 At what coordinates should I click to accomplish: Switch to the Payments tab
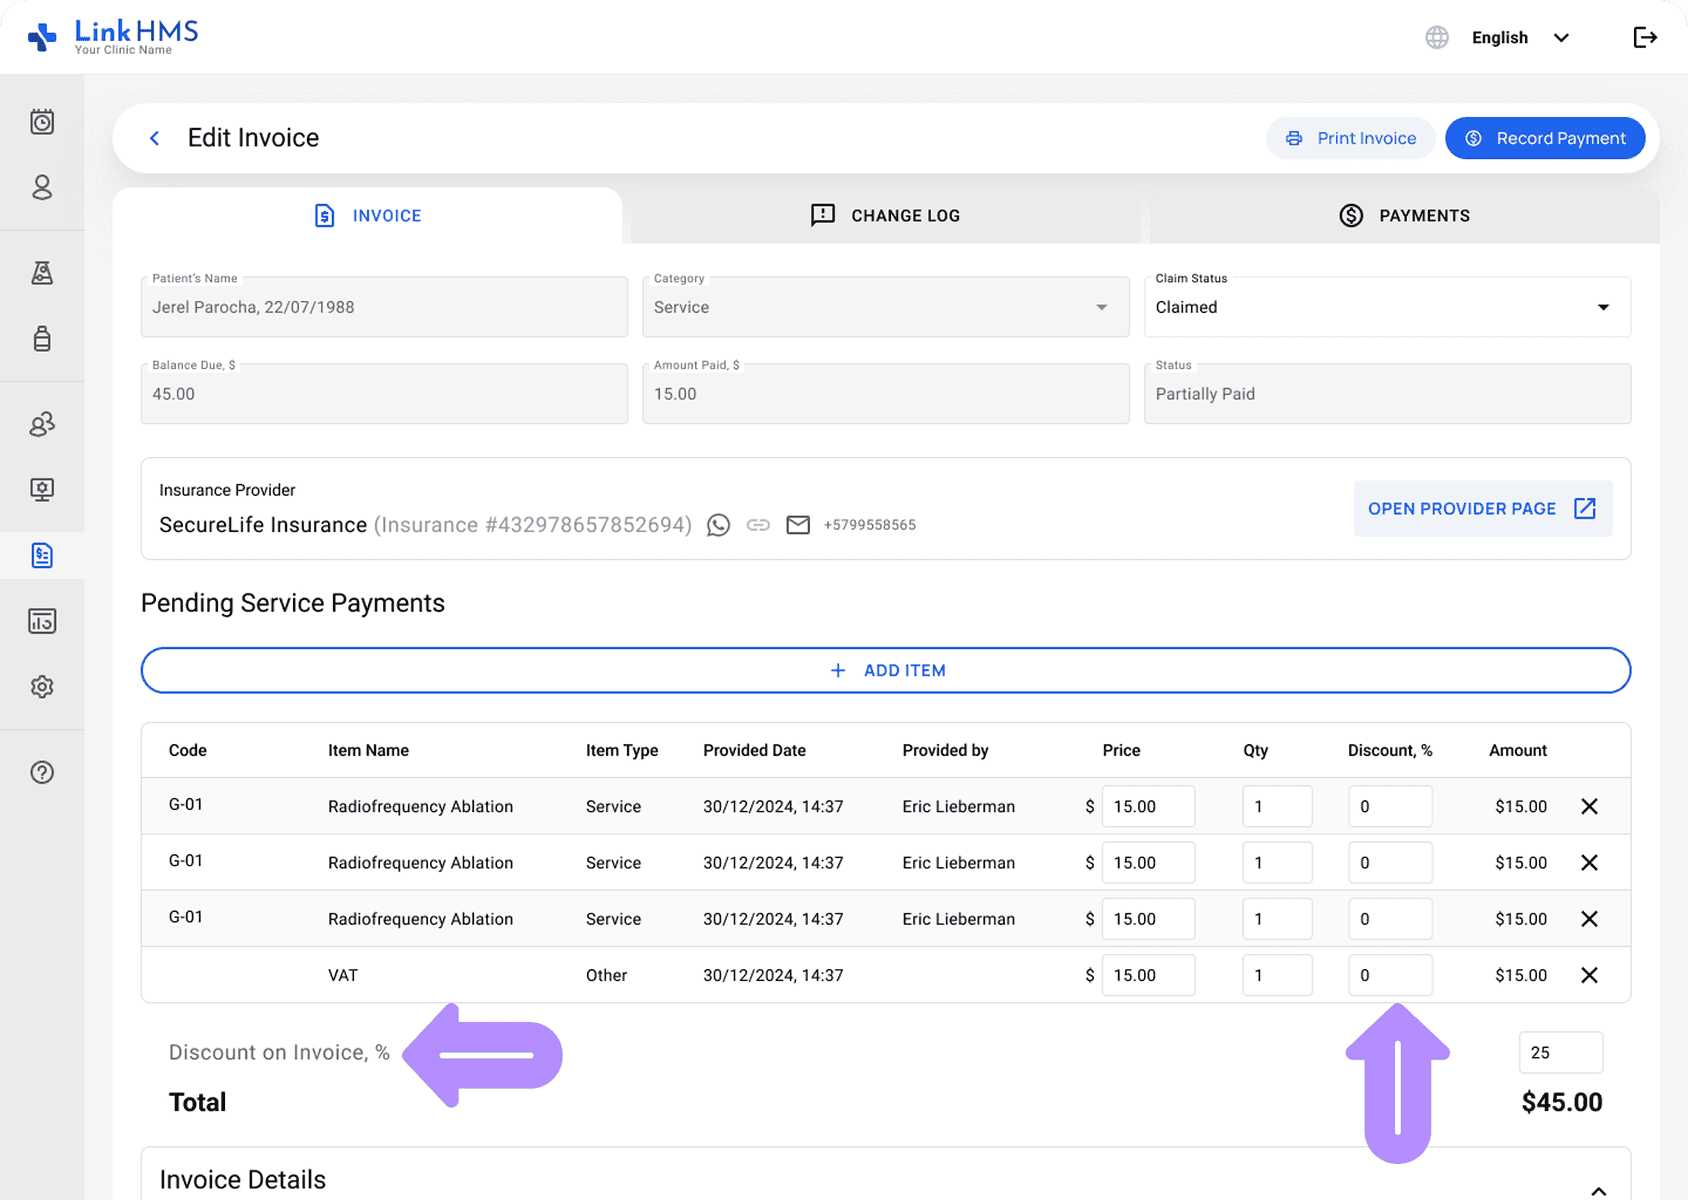pos(1404,215)
